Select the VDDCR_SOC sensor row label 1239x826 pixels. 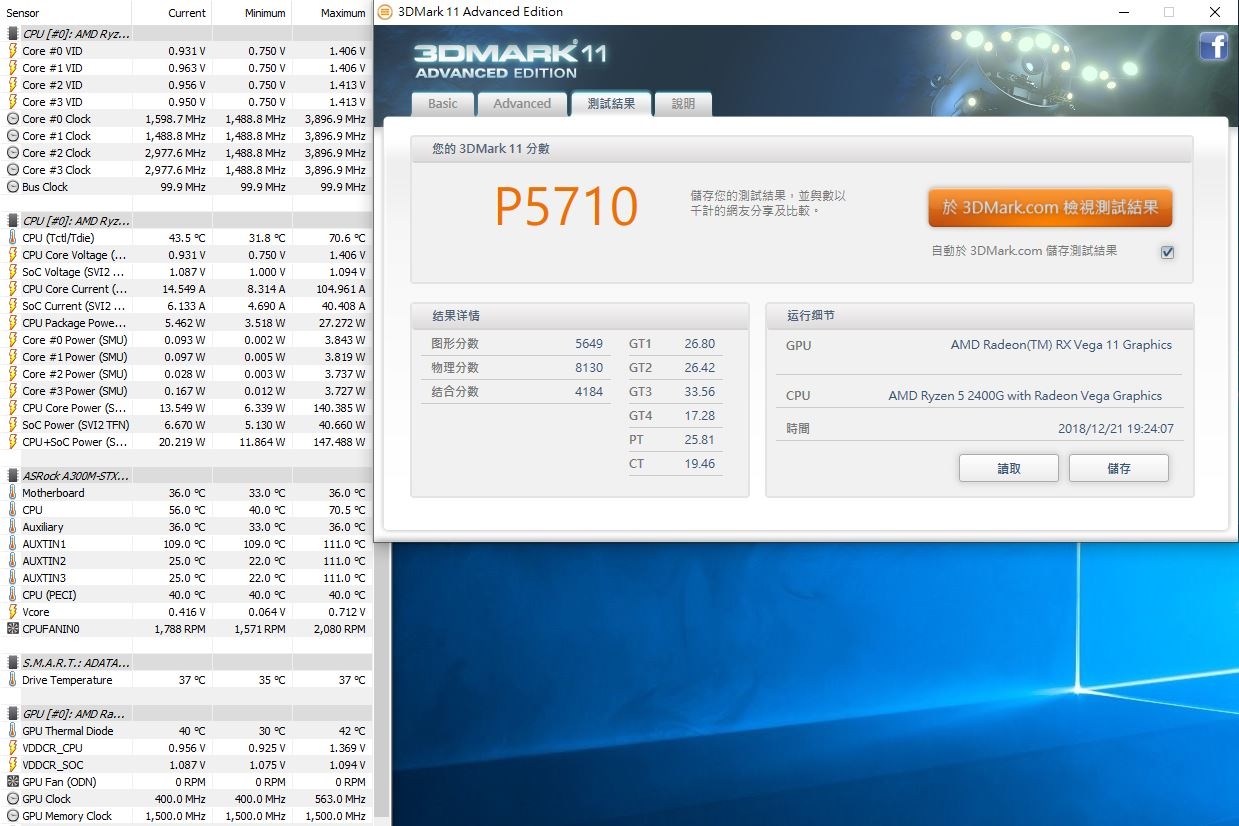click(x=52, y=765)
